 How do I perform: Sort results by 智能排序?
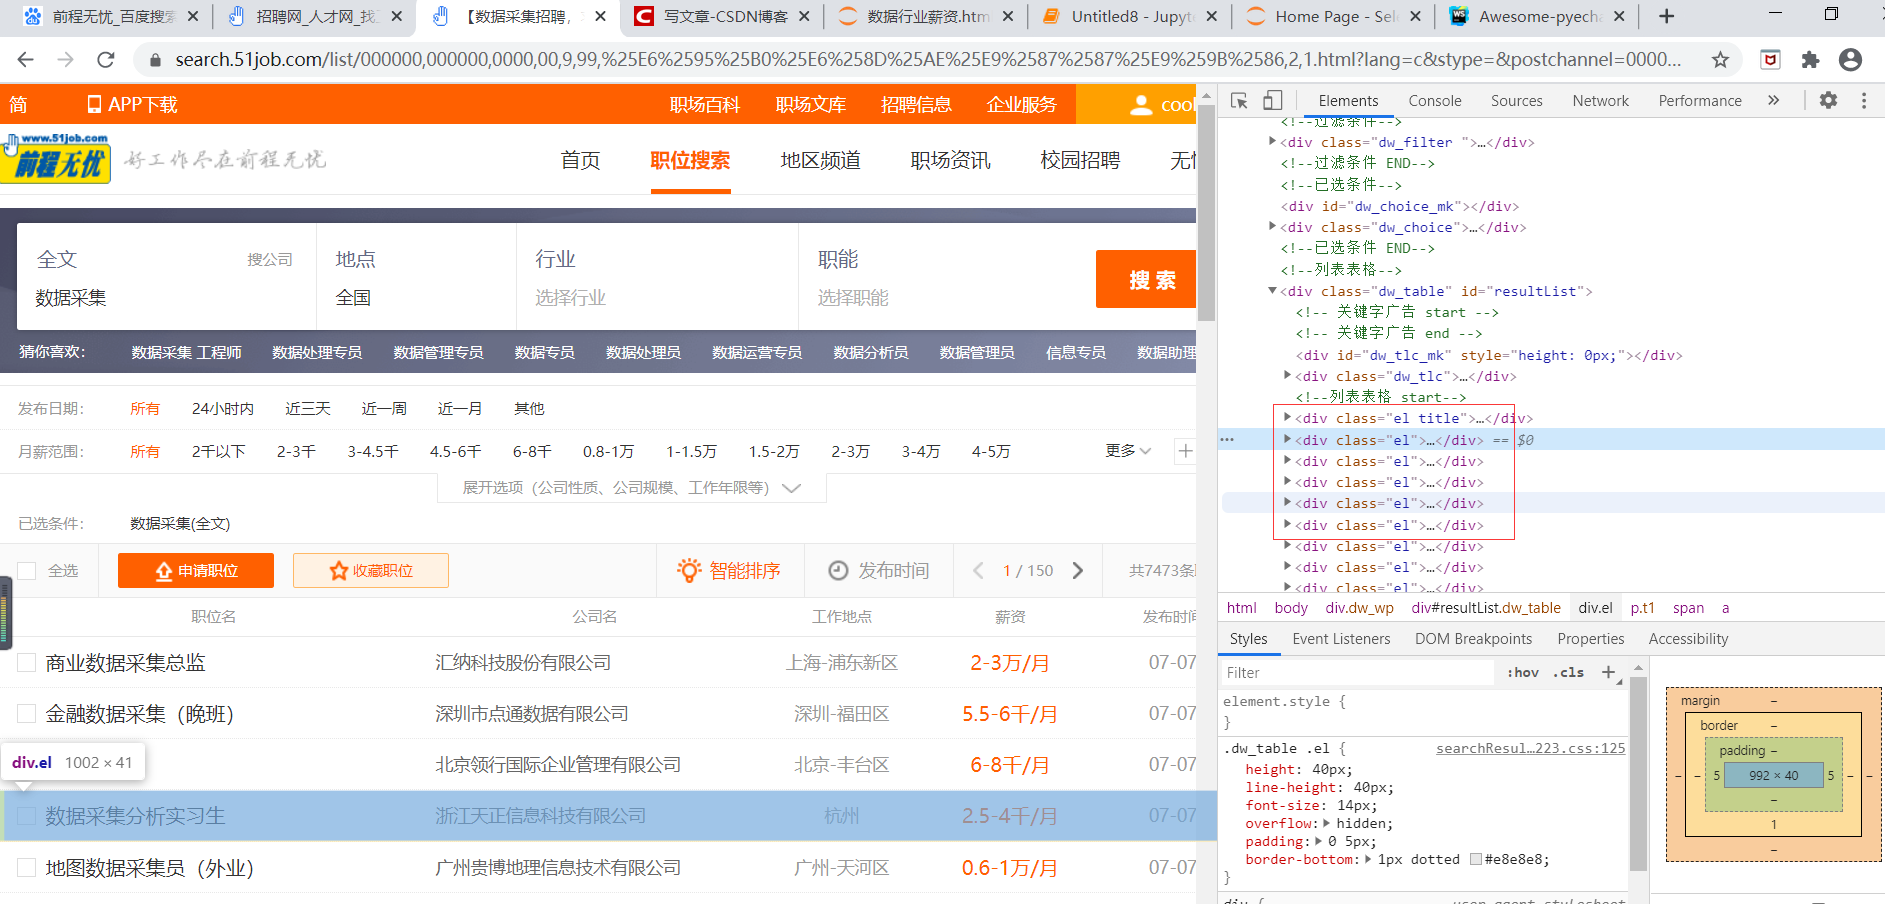(x=728, y=570)
